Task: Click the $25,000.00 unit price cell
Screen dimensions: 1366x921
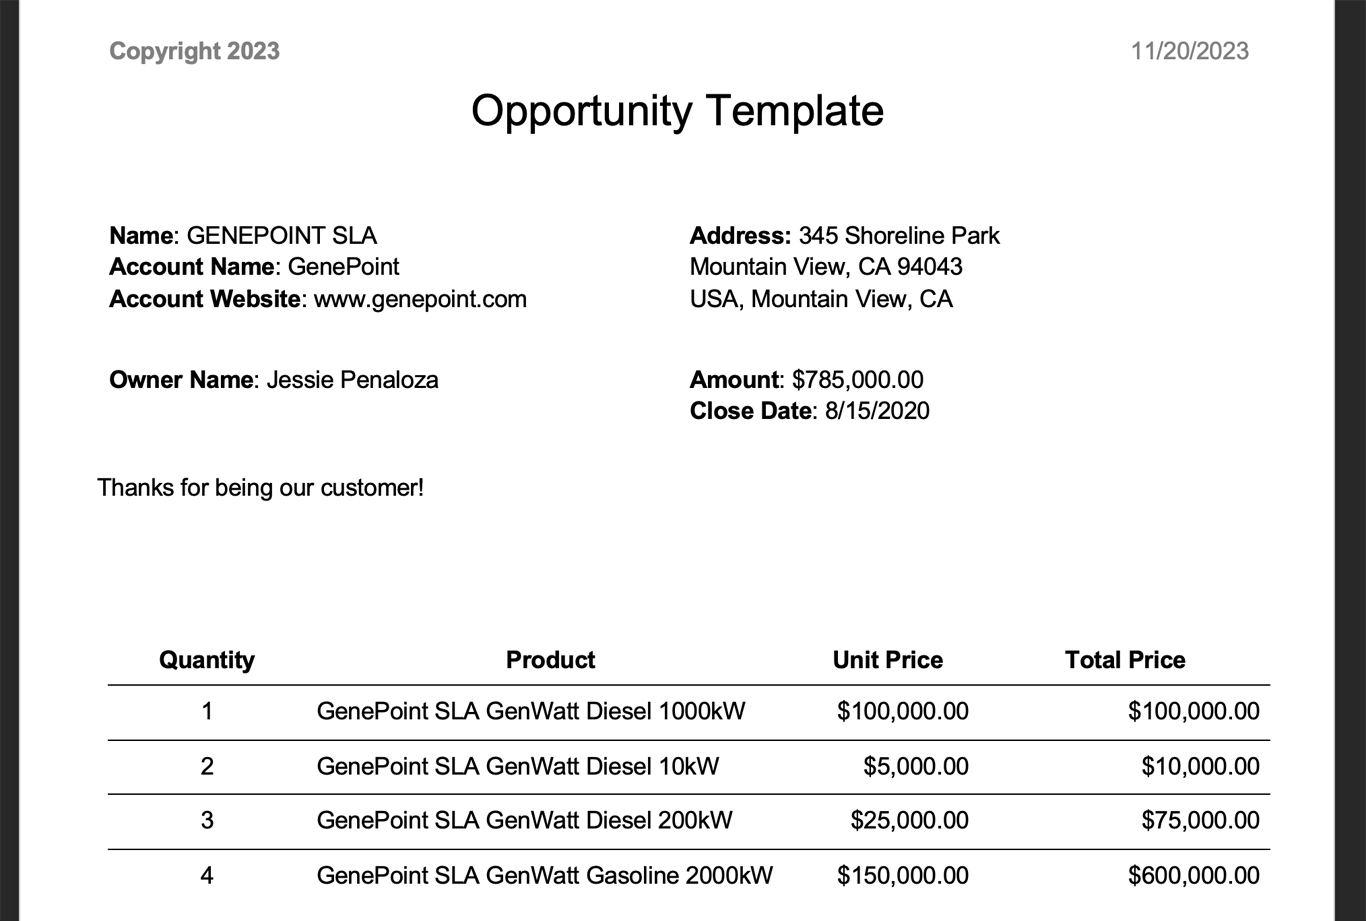Action: pyautogui.click(x=909, y=821)
